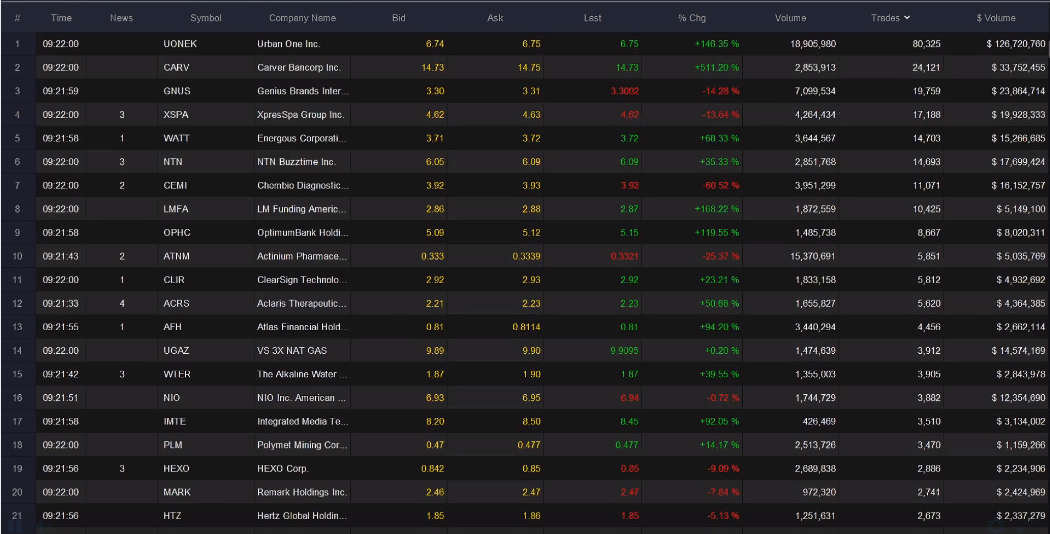Select the HEXO symbol
Image resolution: width=1050 pixels, height=534 pixels.
coord(176,468)
